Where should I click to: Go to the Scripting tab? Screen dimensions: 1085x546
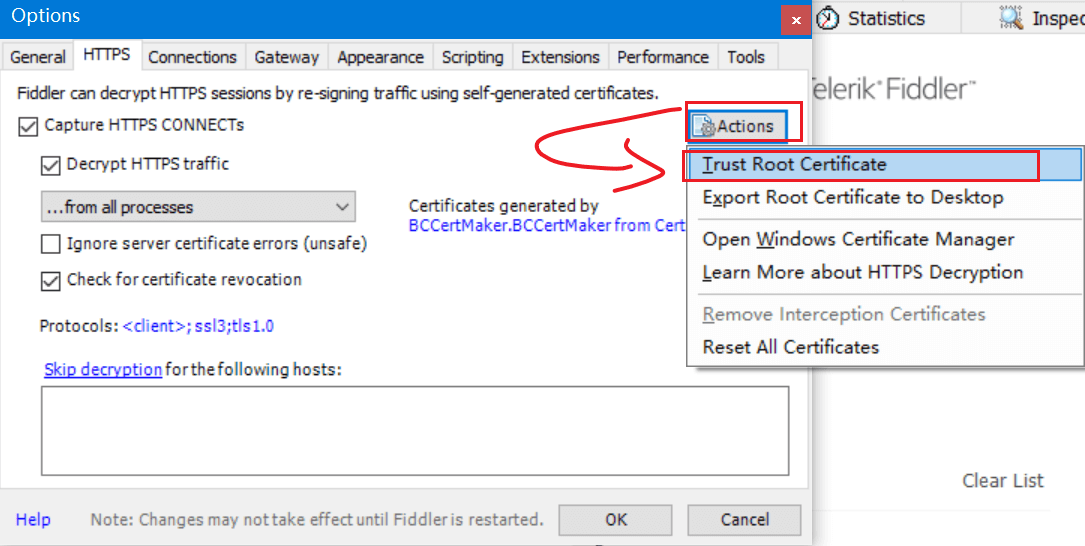coord(473,57)
